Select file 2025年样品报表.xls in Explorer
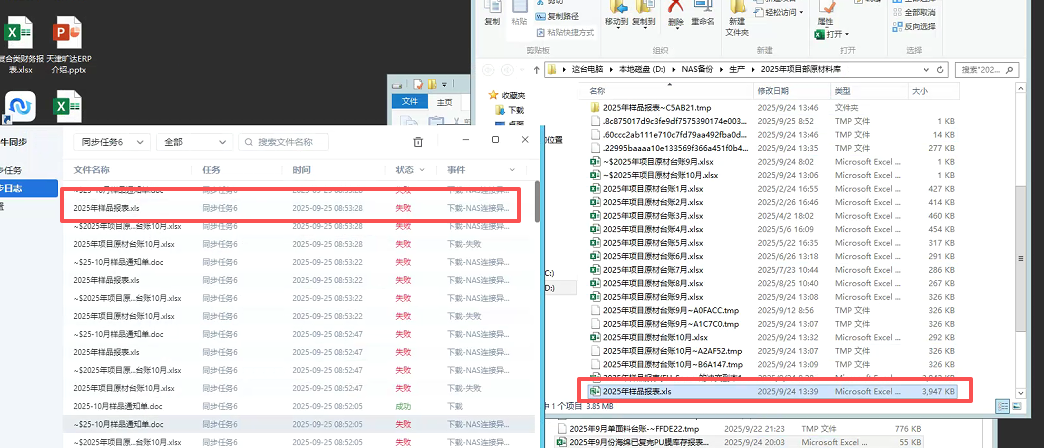Image resolution: width=1044 pixels, height=448 pixels. [772, 391]
